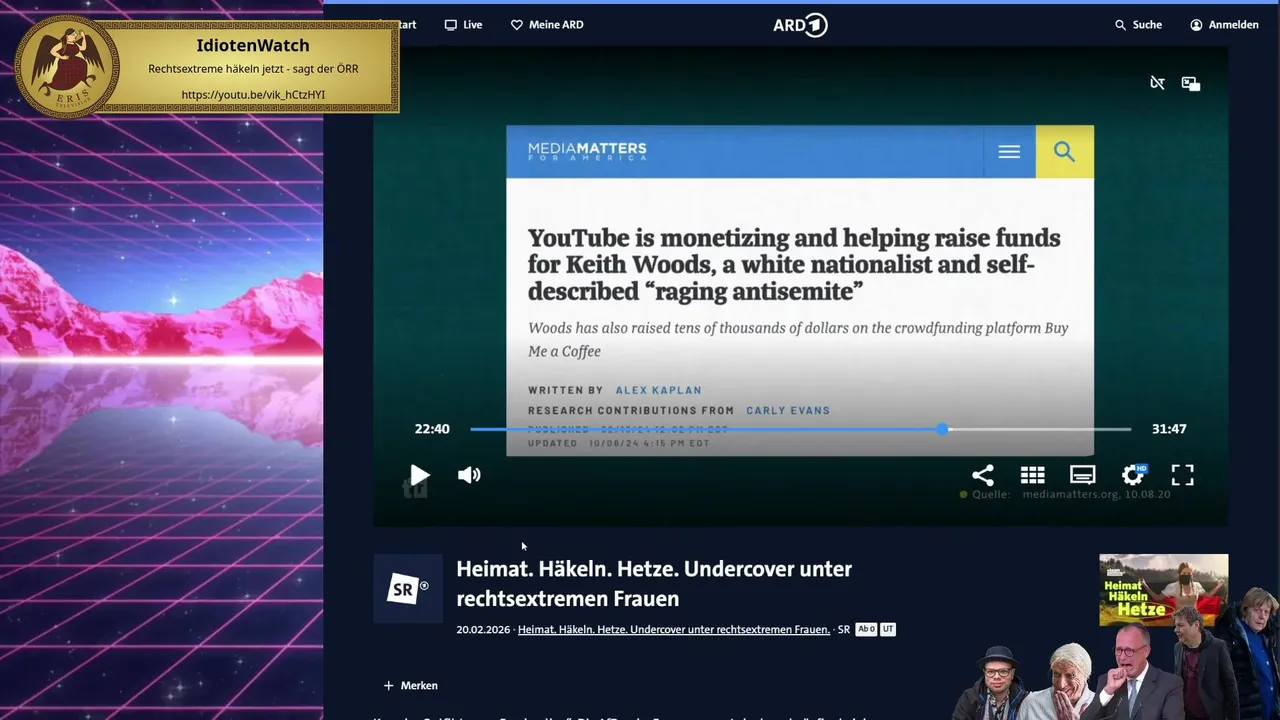This screenshot has height=720, width=1280.
Task: Open the grid icon in player controls
Action: [1033, 475]
